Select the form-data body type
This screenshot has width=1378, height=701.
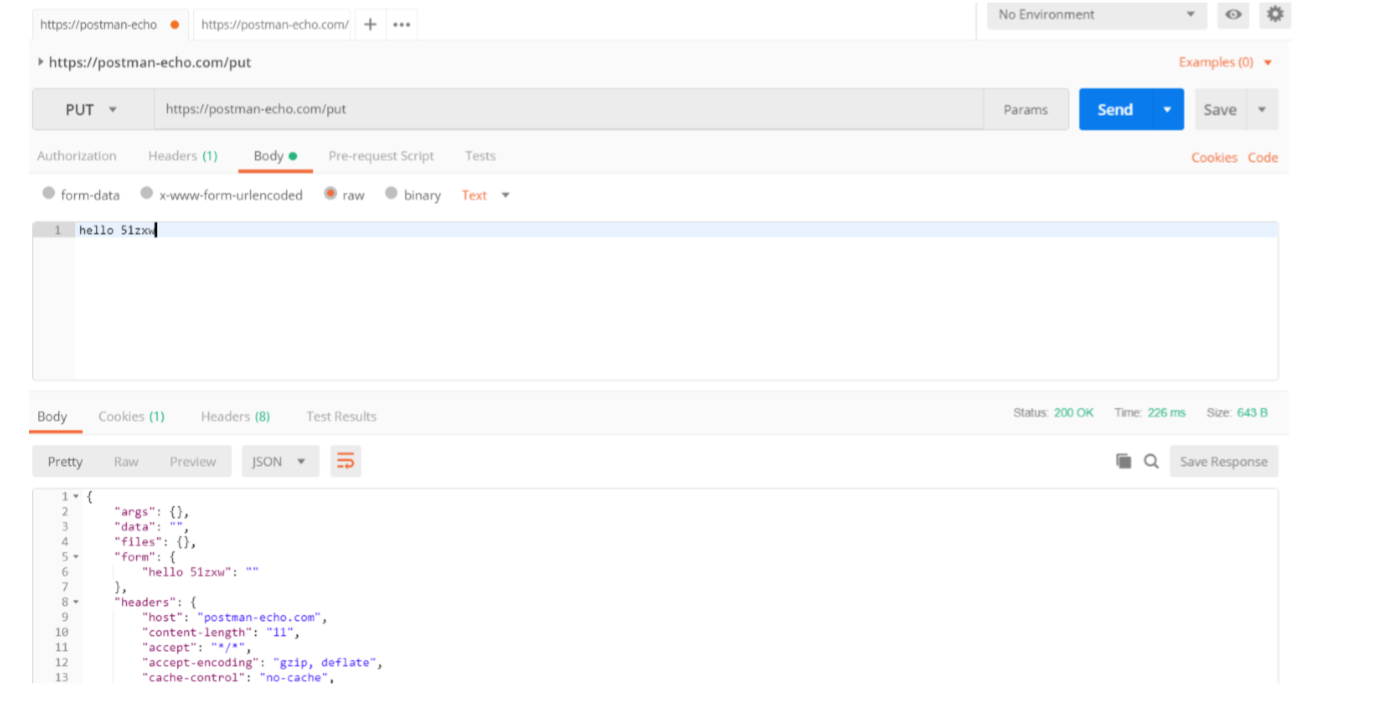(x=49, y=194)
